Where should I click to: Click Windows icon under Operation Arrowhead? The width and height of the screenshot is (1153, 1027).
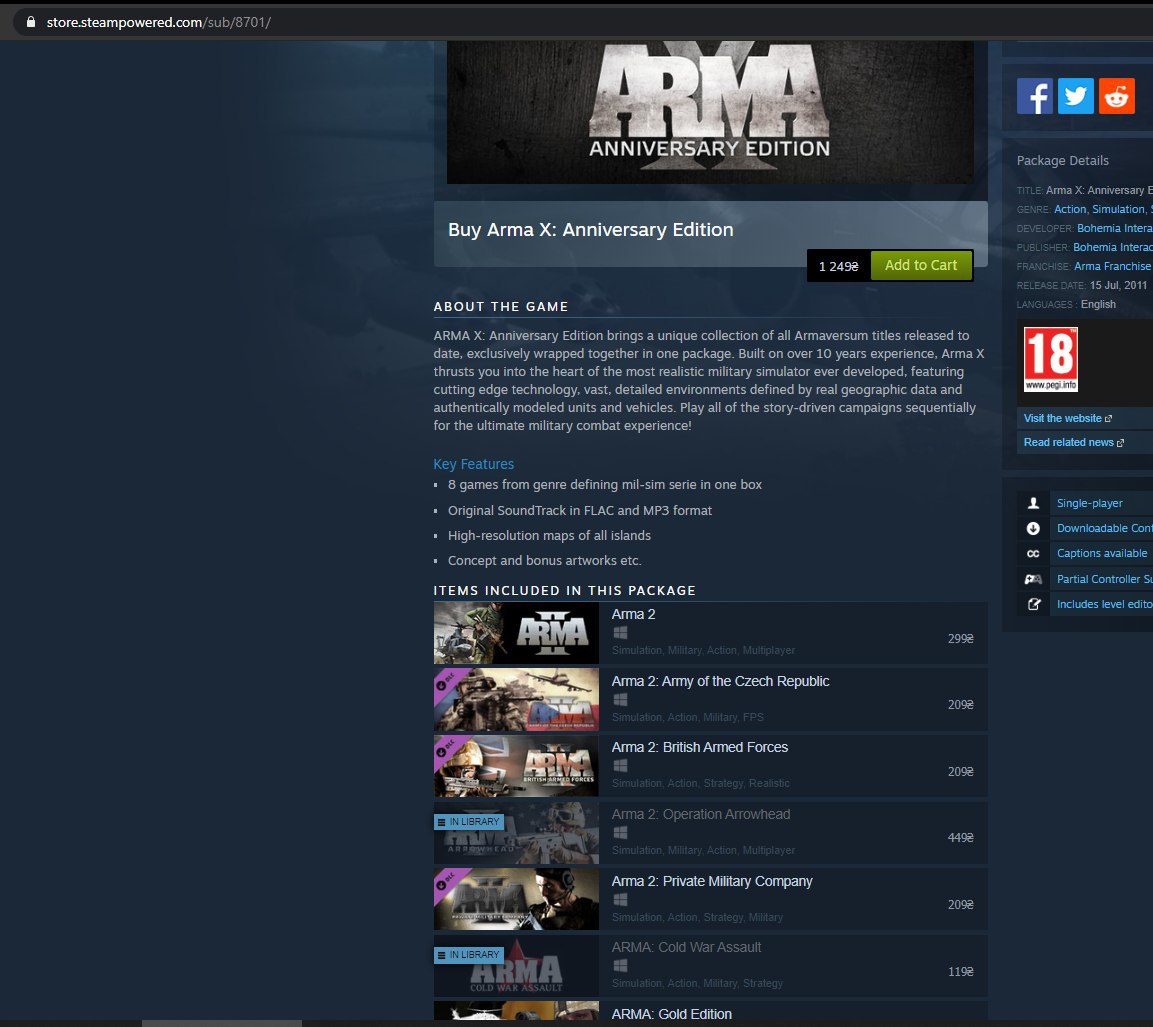pyautogui.click(x=620, y=833)
